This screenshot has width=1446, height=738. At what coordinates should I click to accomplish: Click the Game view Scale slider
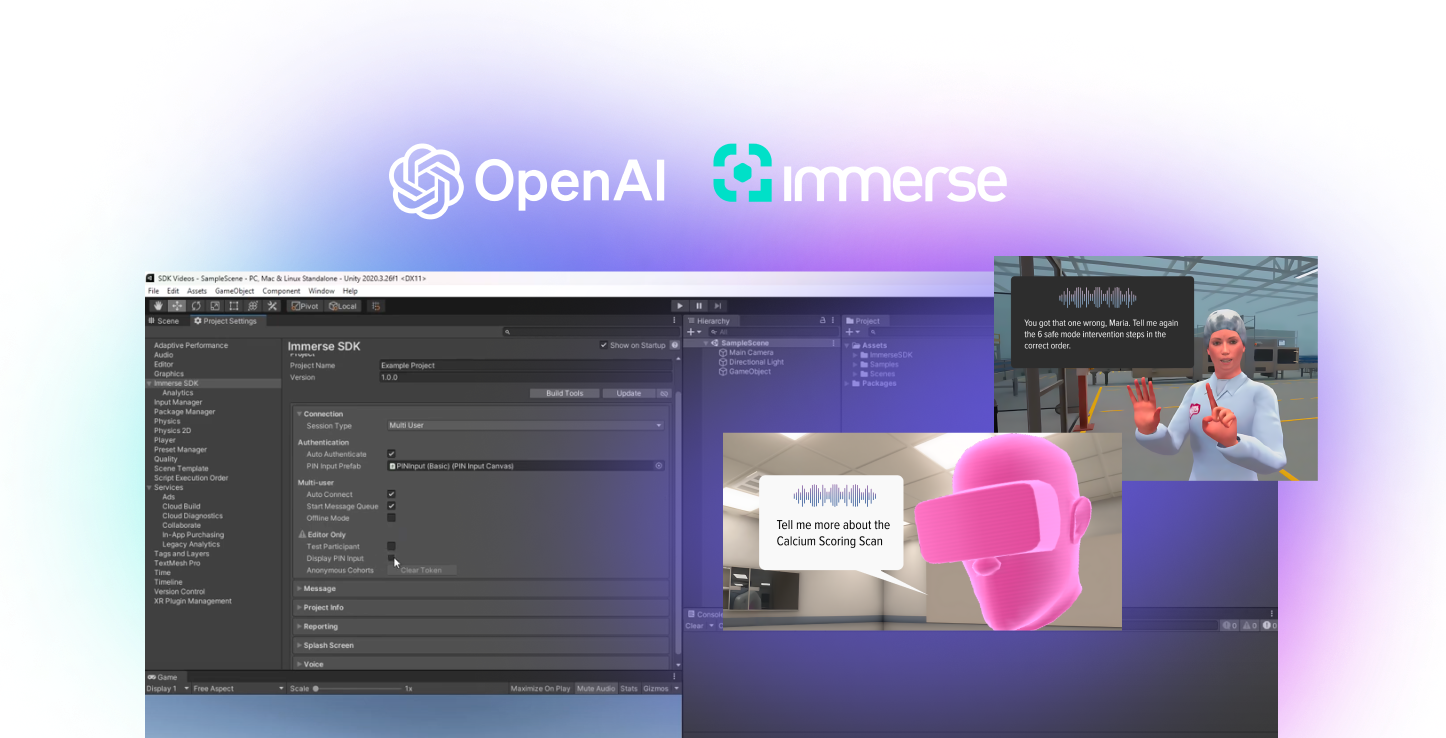357,689
